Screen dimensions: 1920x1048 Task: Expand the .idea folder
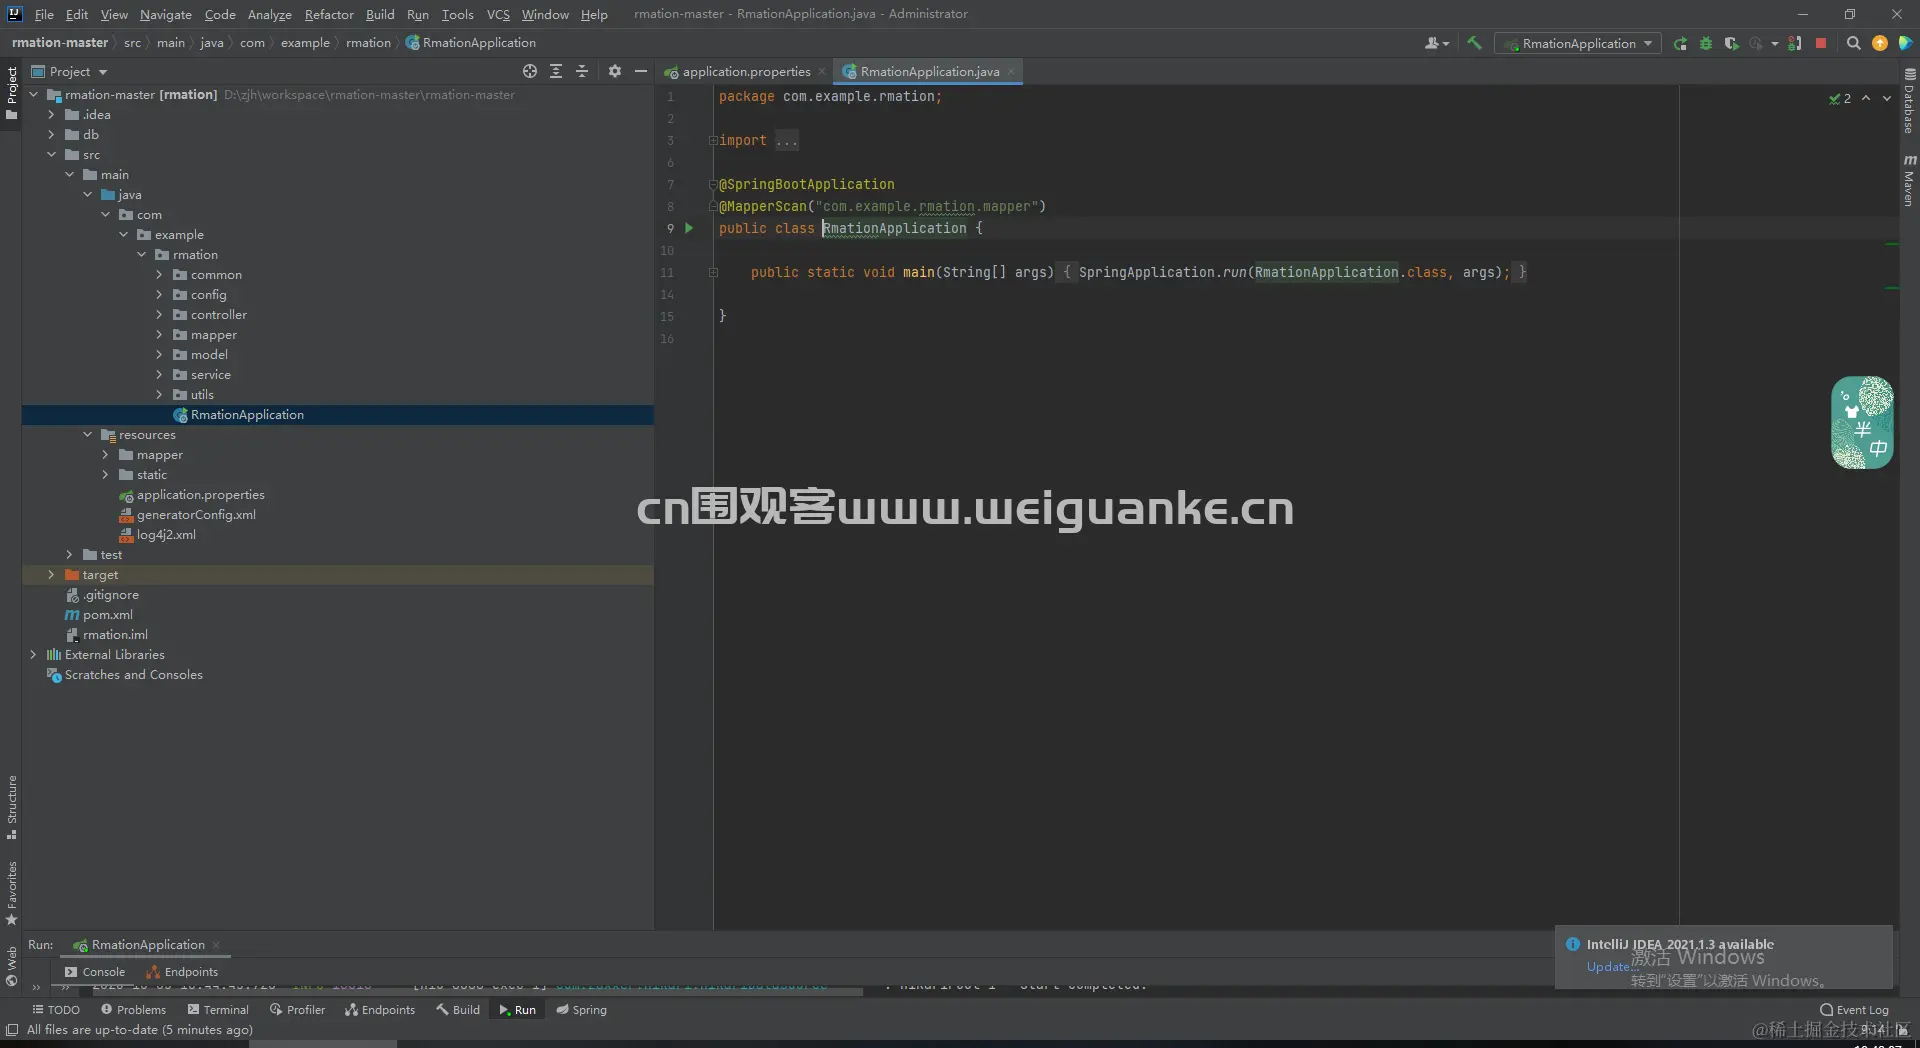[51, 115]
